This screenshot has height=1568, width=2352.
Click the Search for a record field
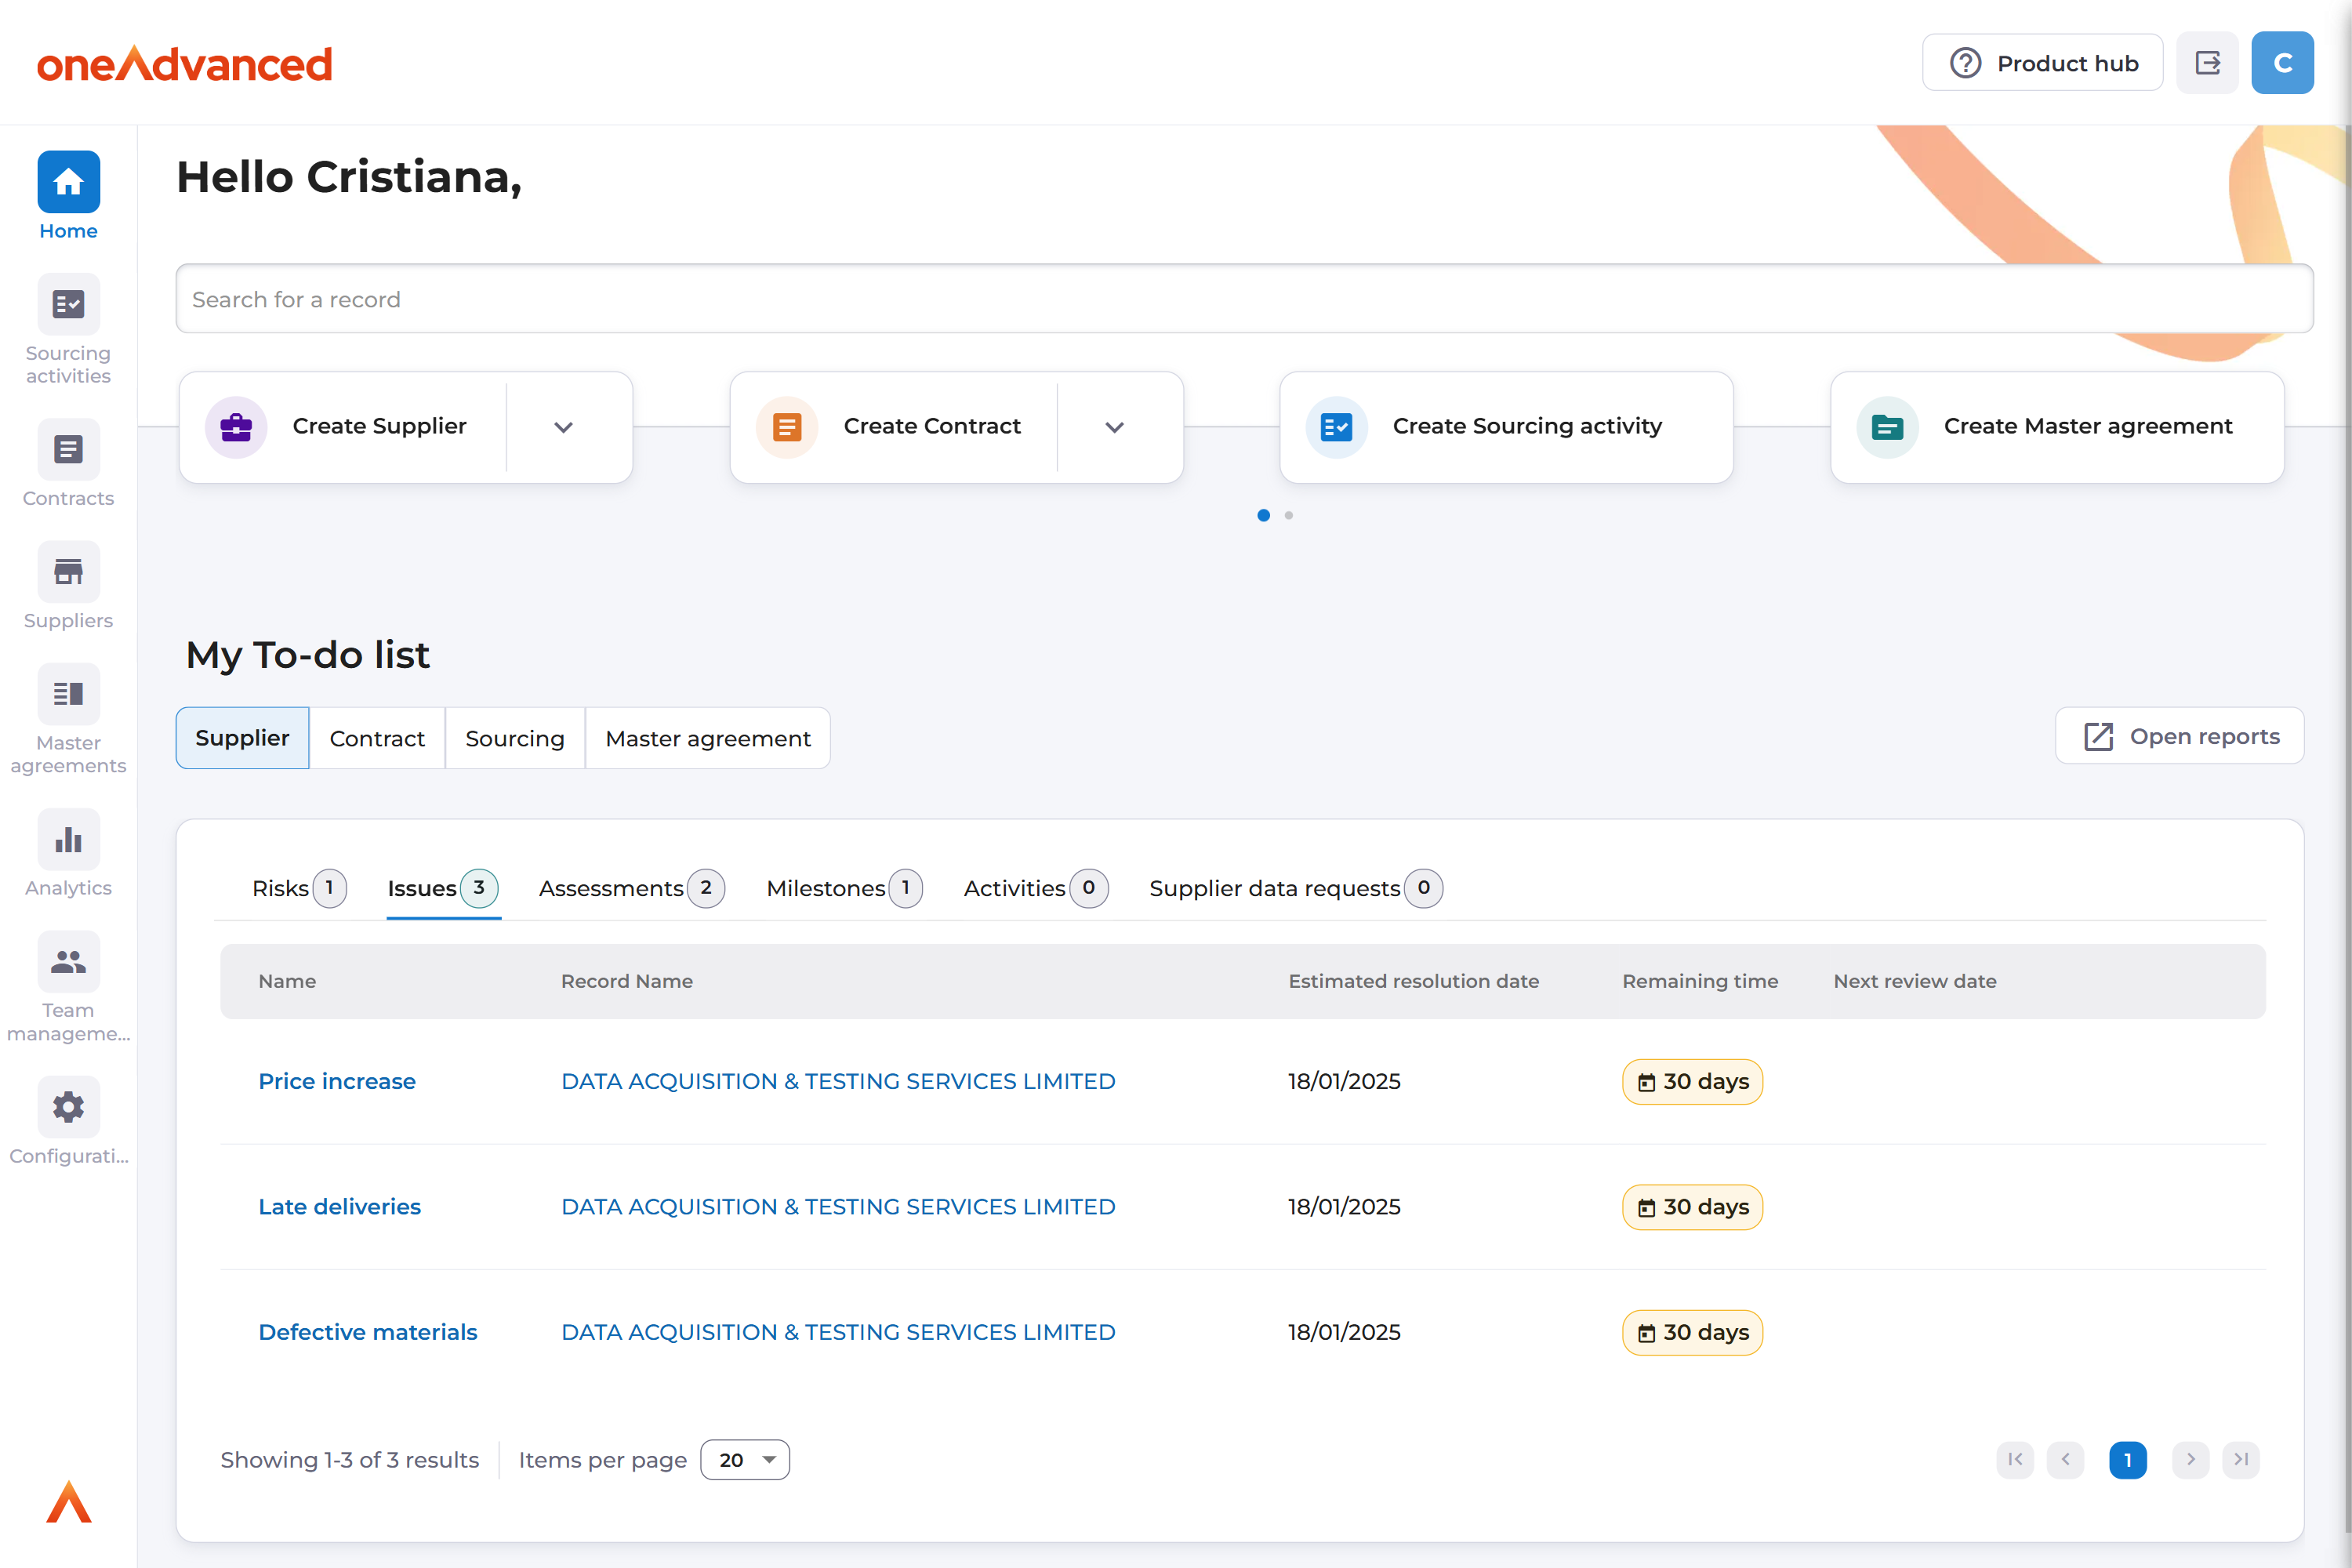tap(1244, 299)
